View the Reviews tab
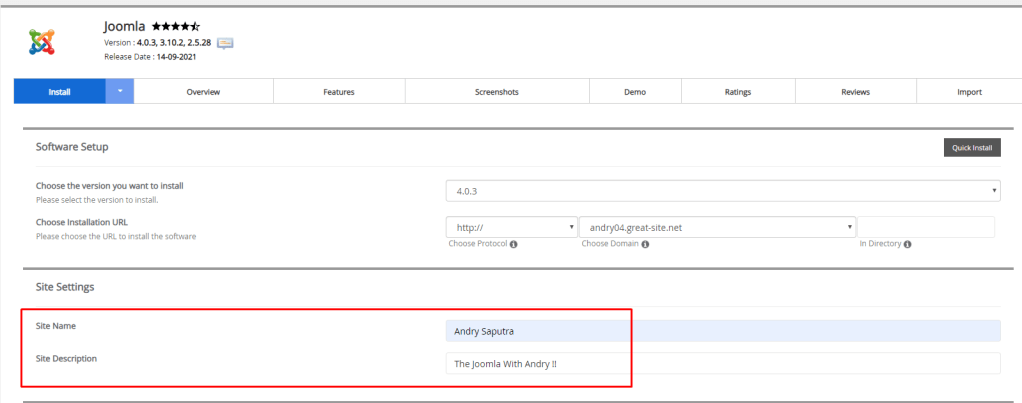Image resolution: width=1022 pixels, height=403 pixels. click(x=855, y=92)
